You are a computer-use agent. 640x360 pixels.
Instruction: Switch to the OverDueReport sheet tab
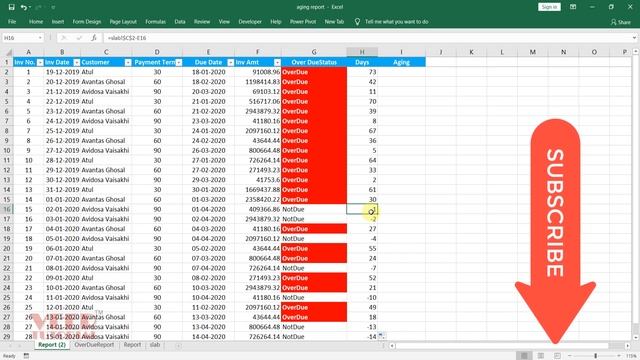point(94,345)
